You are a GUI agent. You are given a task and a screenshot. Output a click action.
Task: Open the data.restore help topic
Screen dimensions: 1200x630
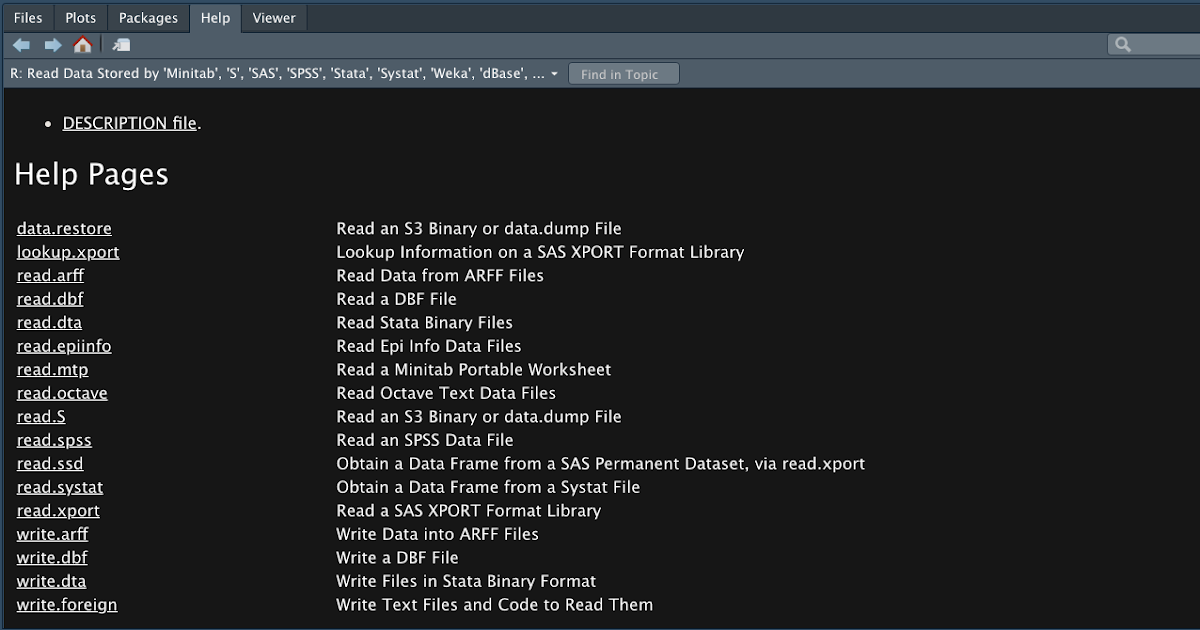click(64, 228)
